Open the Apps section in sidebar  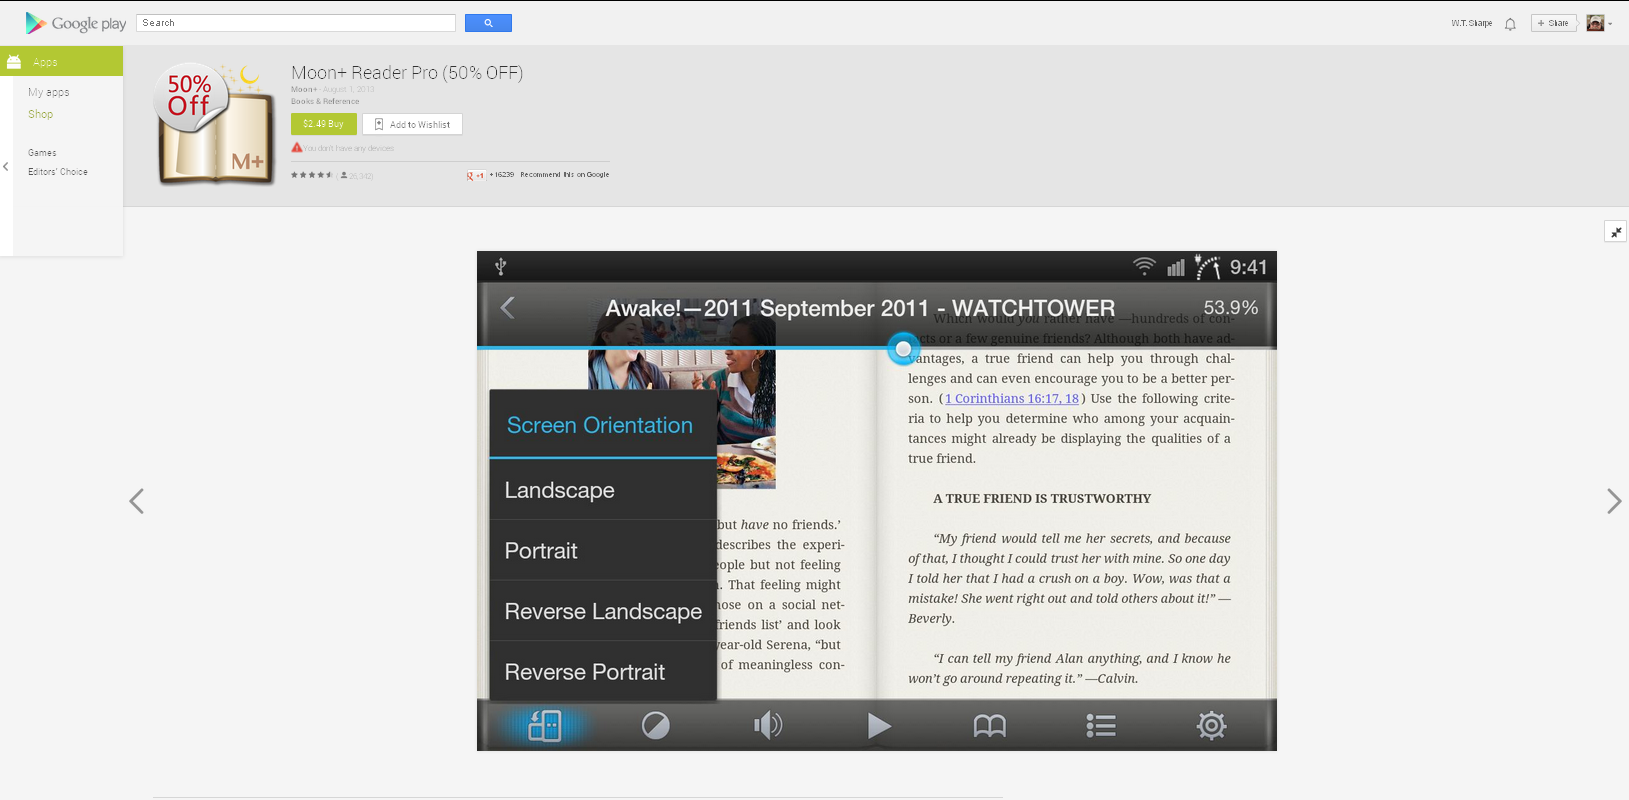62,61
